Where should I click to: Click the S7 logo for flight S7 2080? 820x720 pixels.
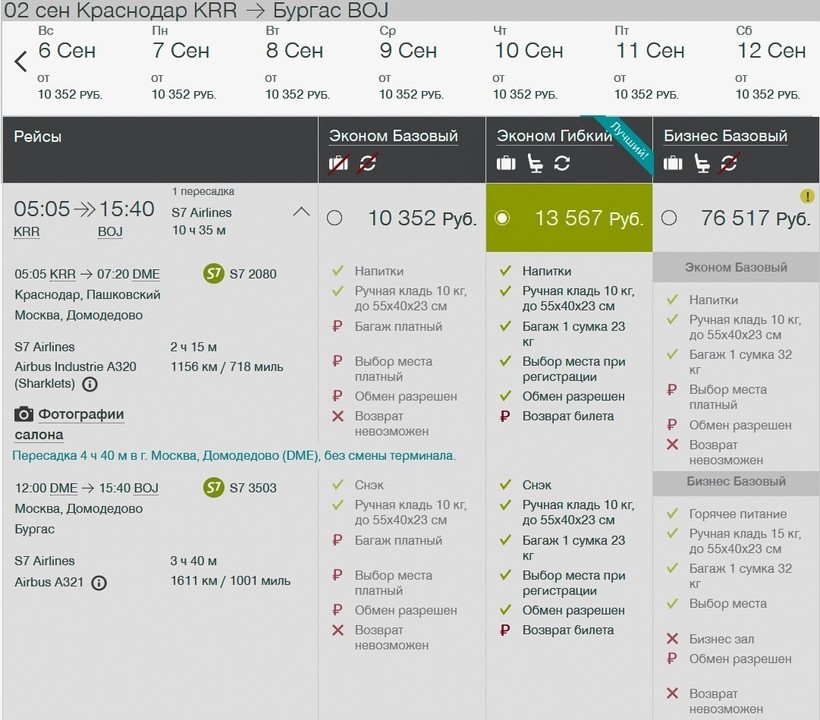(x=213, y=274)
